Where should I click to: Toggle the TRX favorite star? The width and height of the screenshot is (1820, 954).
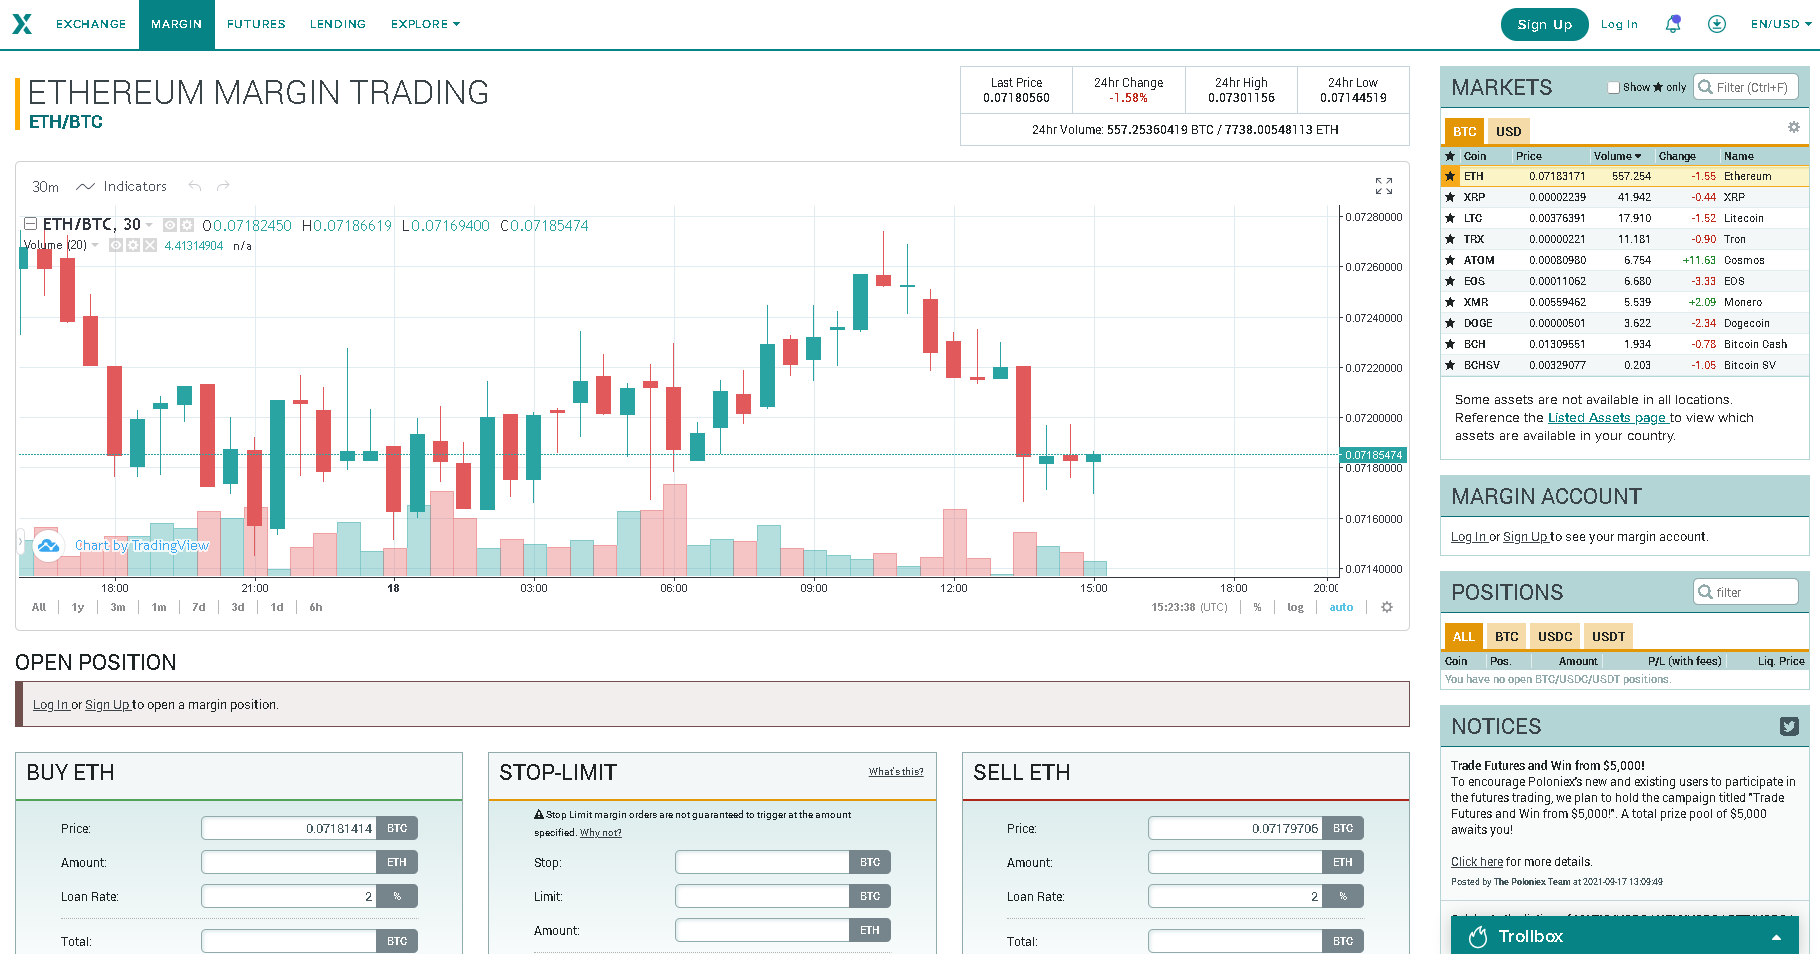(x=1450, y=239)
